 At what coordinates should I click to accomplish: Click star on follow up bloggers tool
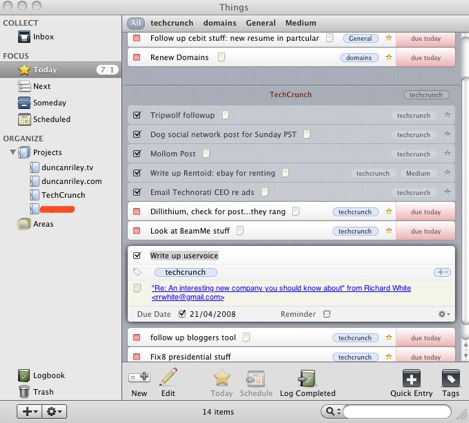[389, 337]
